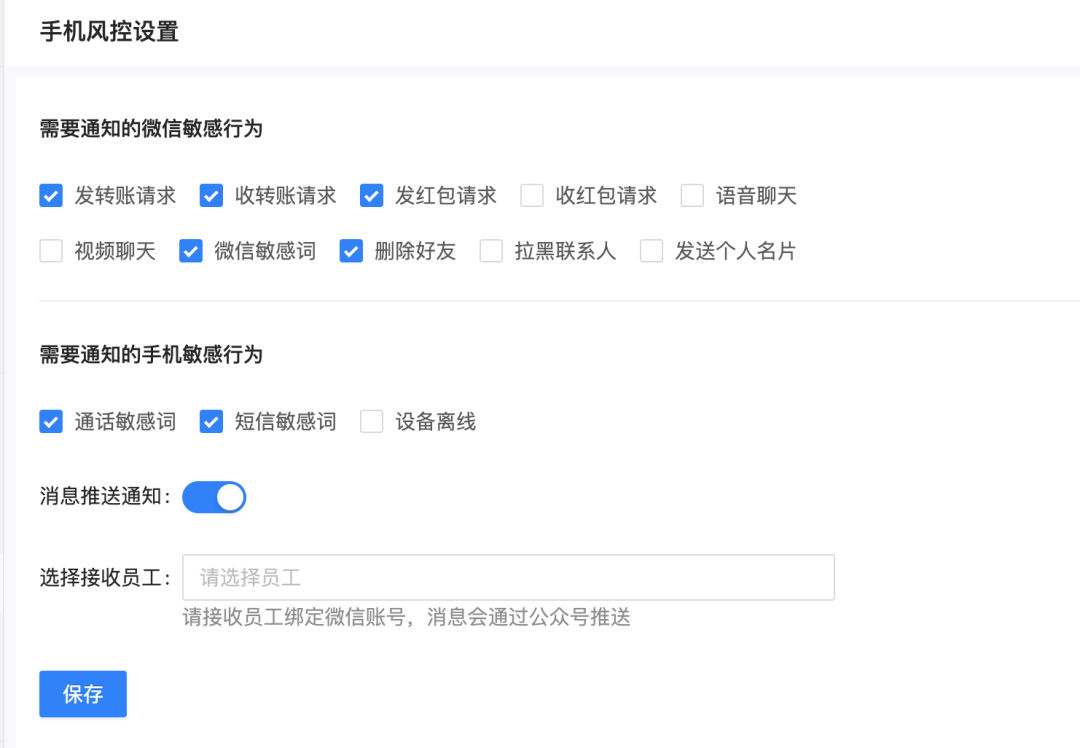
Task: Uncheck the 发红包请求 checkbox
Action: tap(372, 195)
